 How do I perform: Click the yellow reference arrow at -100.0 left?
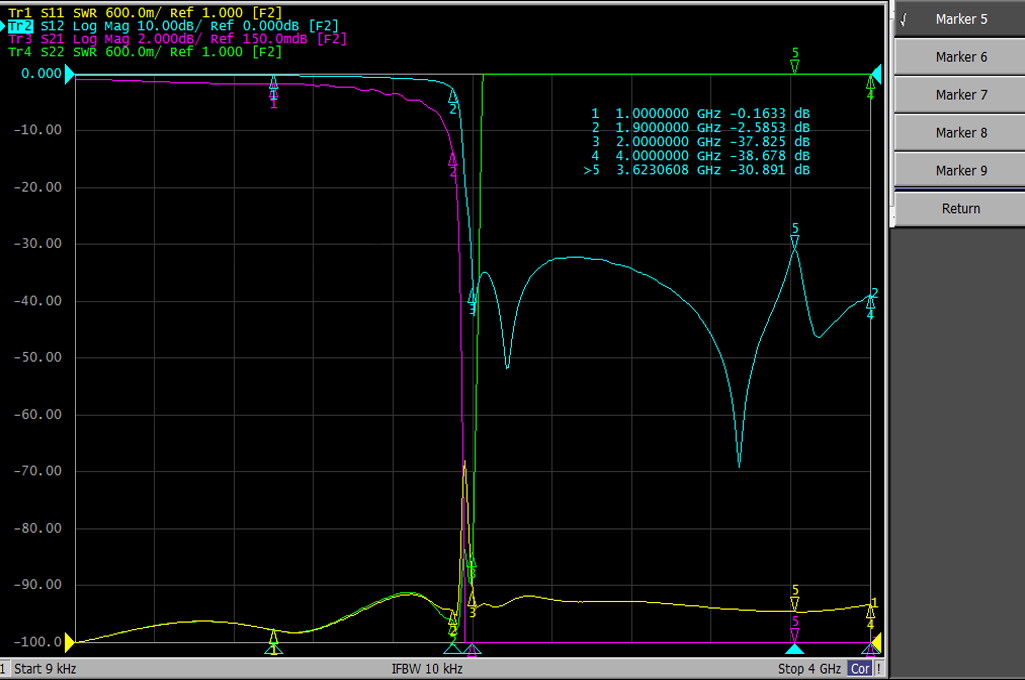tap(71, 642)
